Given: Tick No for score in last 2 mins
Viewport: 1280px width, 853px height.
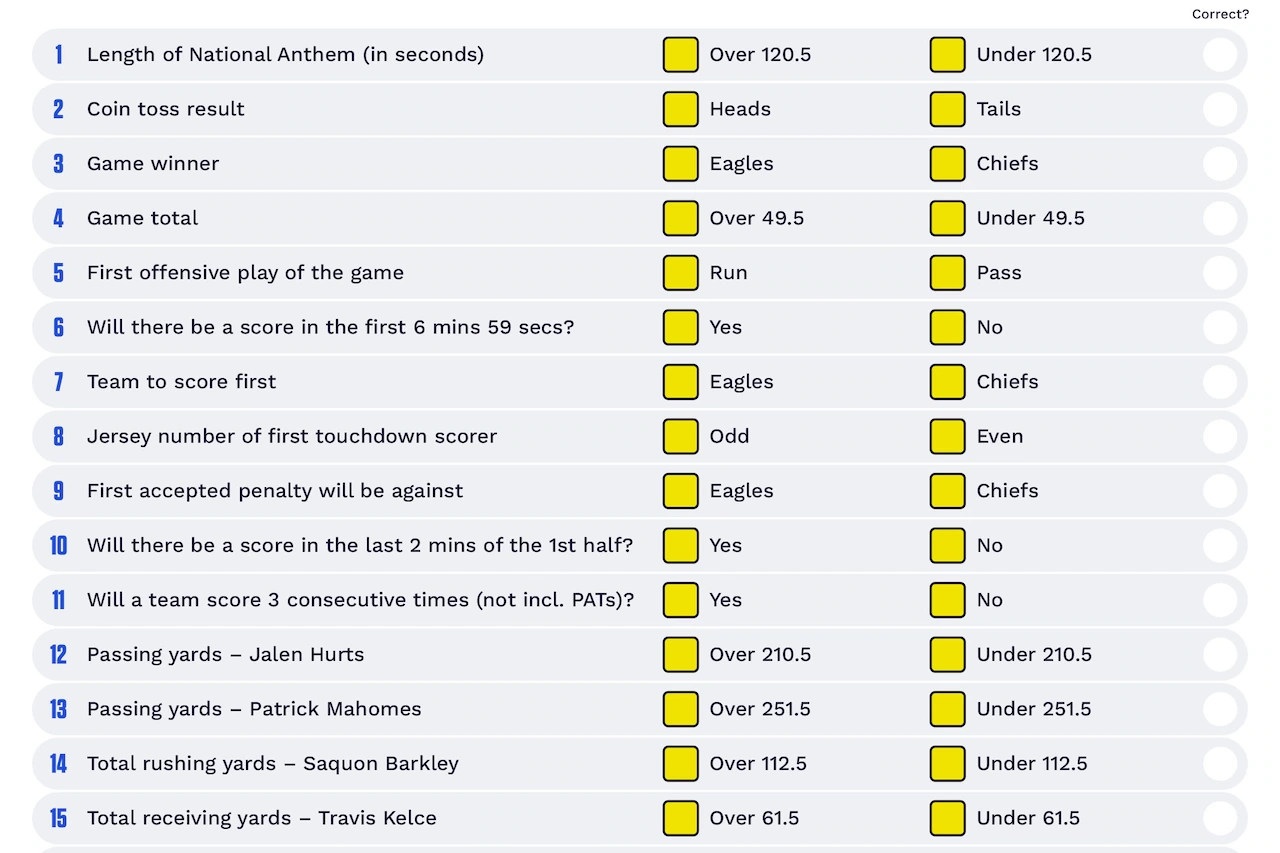Looking at the screenshot, I should coord(947,545).
